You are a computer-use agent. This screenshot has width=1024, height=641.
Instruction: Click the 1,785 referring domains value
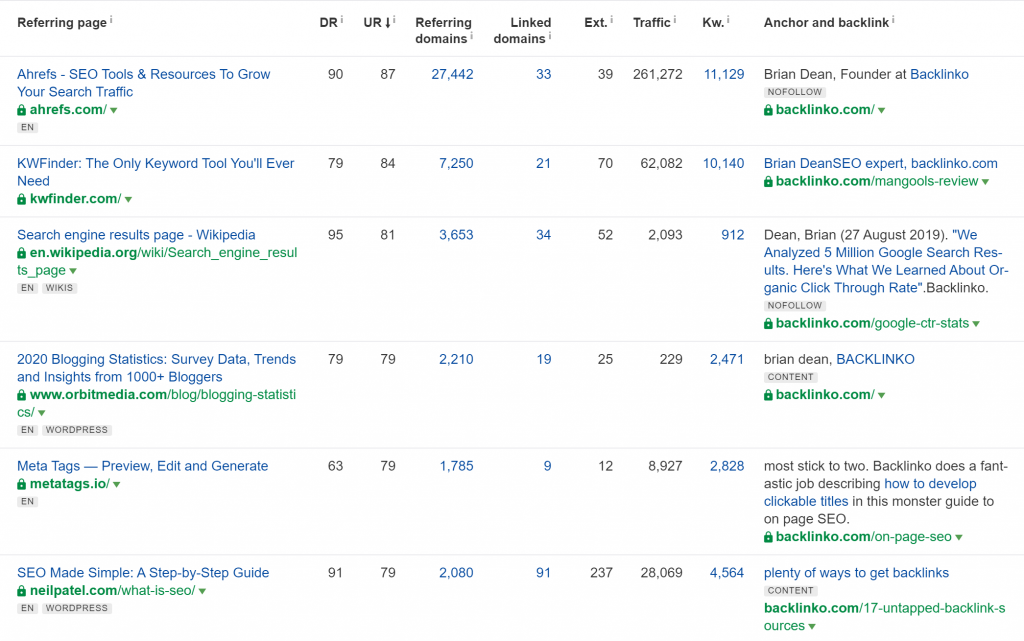click(456, 466)
